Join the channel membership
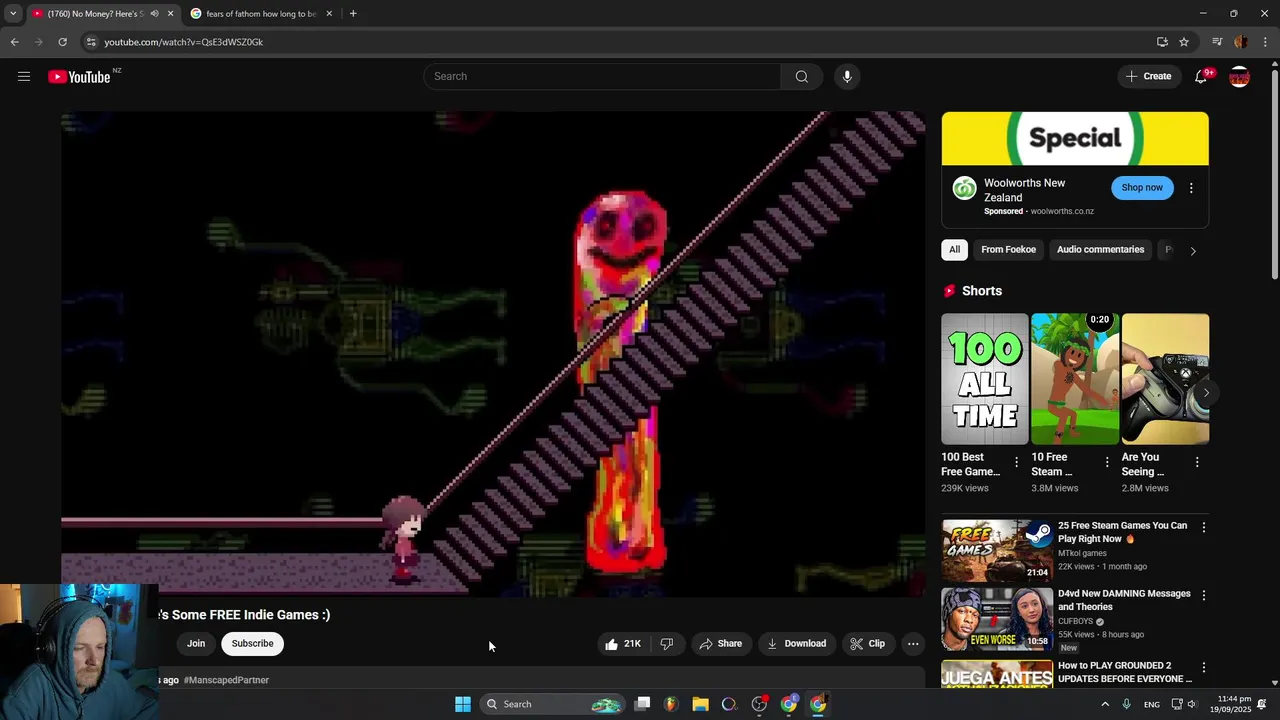1280x720 pixels. 196,644
